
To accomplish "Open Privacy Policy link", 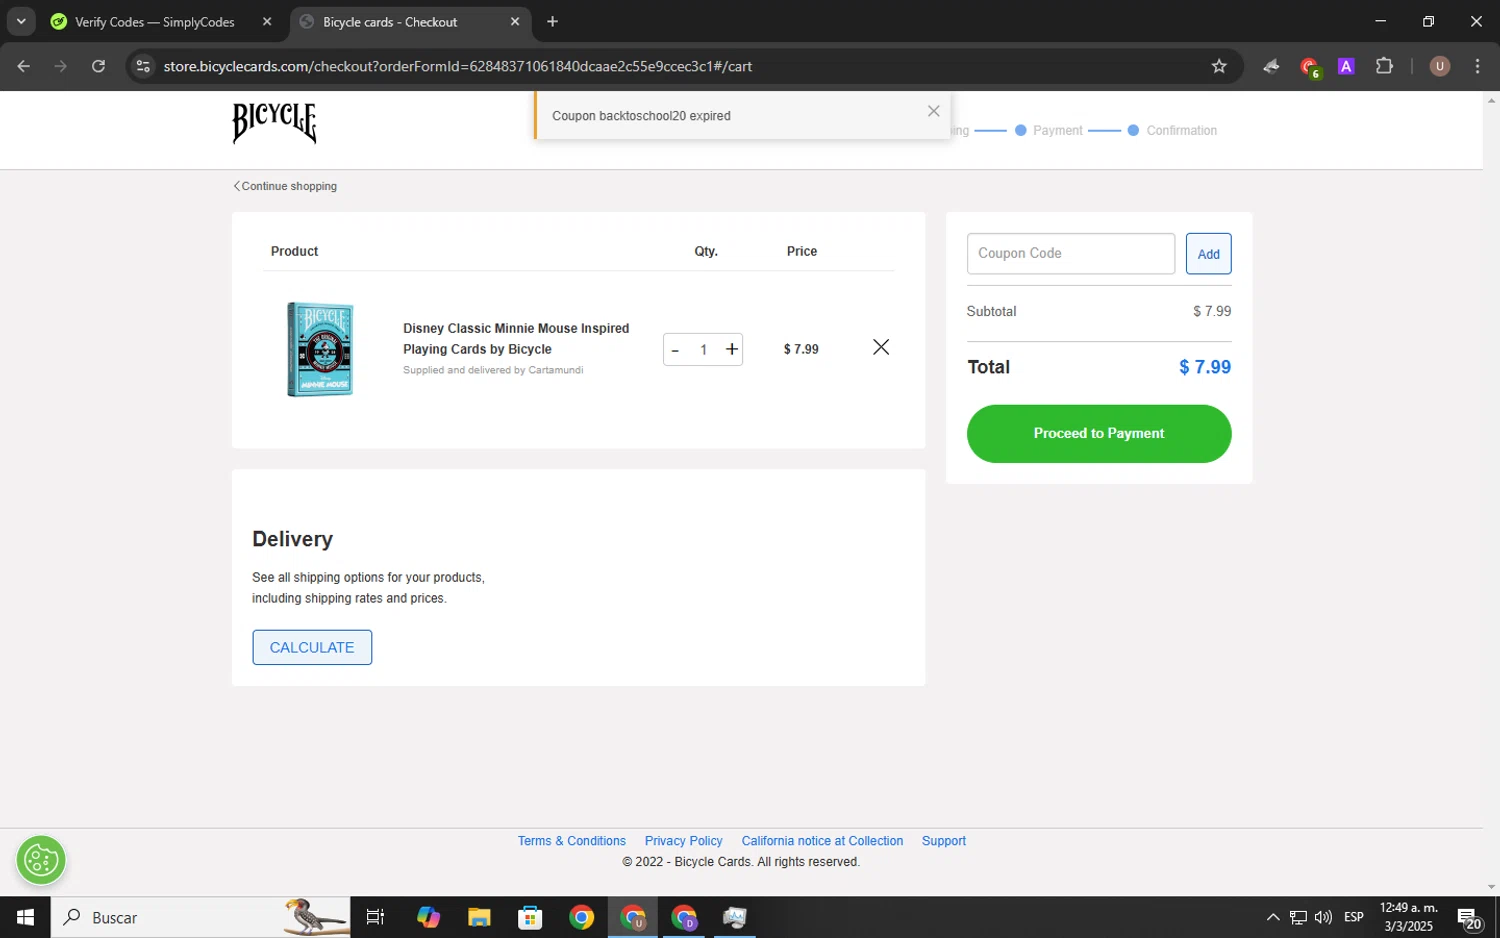I will pos(683,841).
